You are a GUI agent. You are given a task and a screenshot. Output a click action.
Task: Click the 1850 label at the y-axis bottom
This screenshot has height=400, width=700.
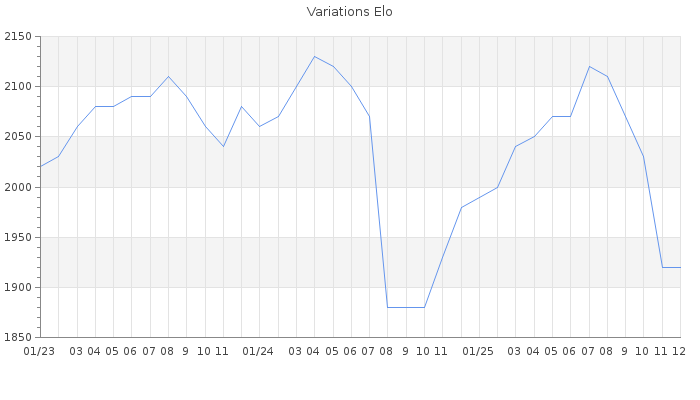[x=18, y=337]
